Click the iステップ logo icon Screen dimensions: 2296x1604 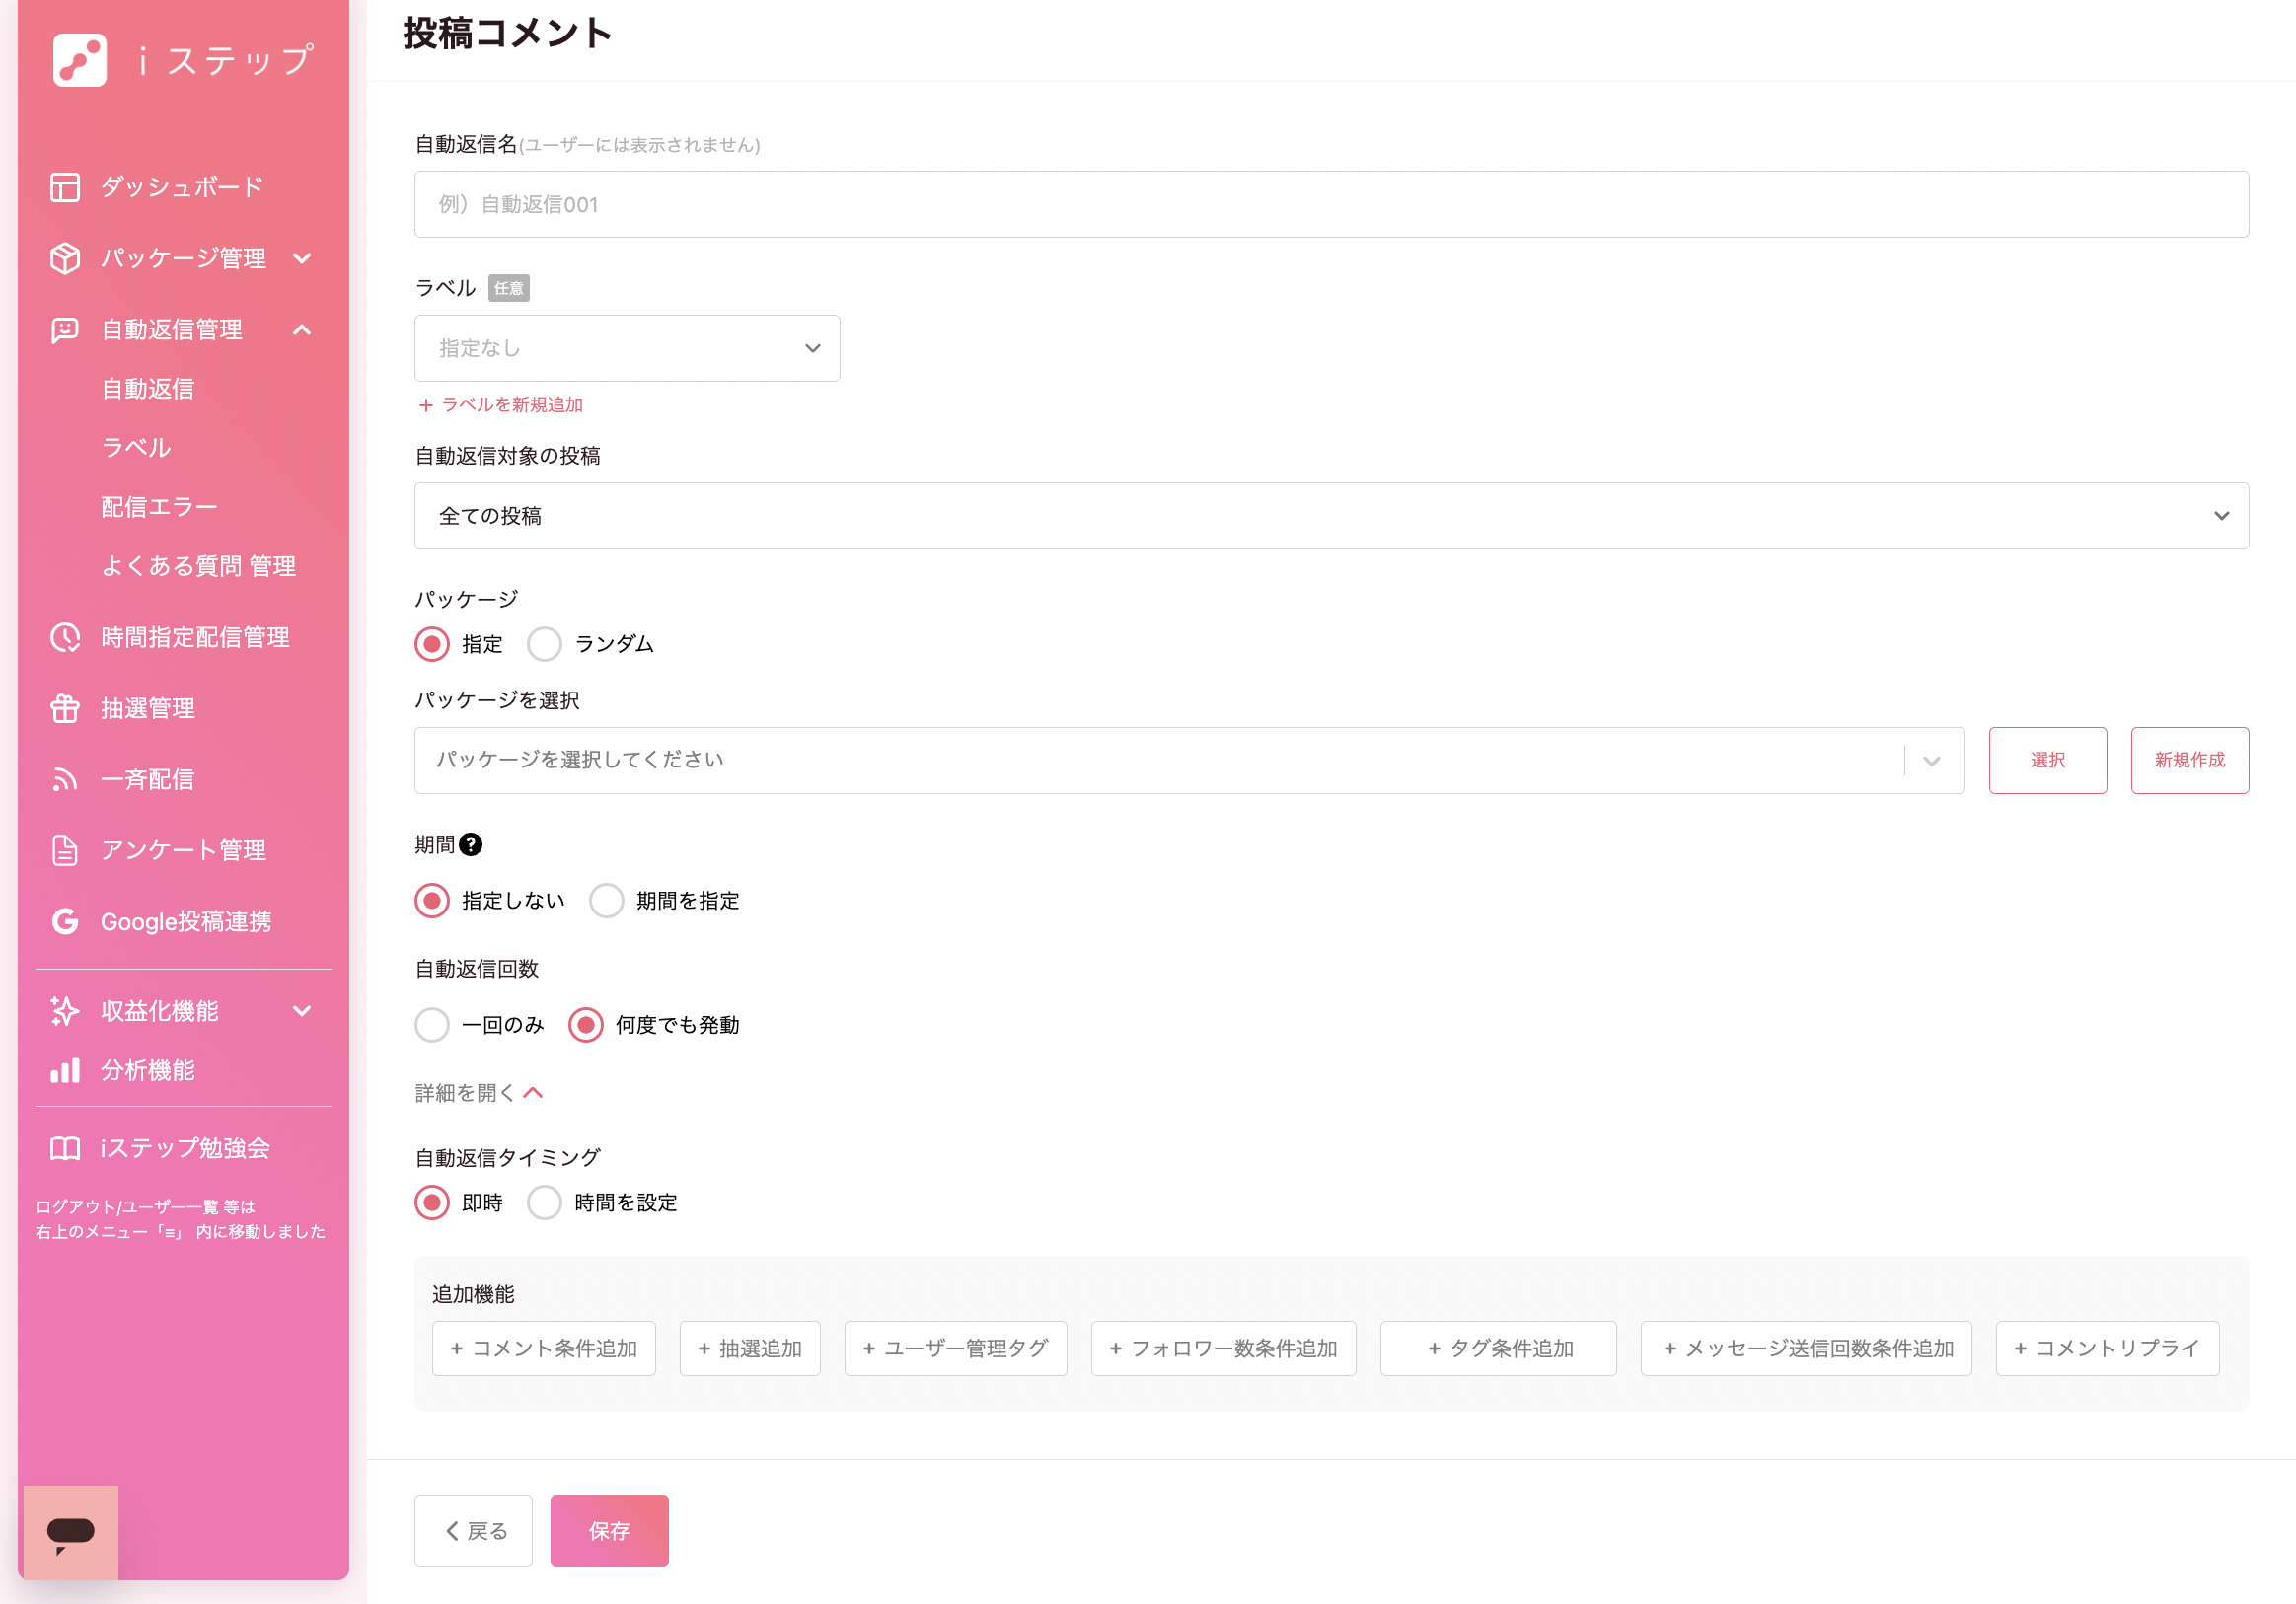pyautogui.click(x=80, y=60)
